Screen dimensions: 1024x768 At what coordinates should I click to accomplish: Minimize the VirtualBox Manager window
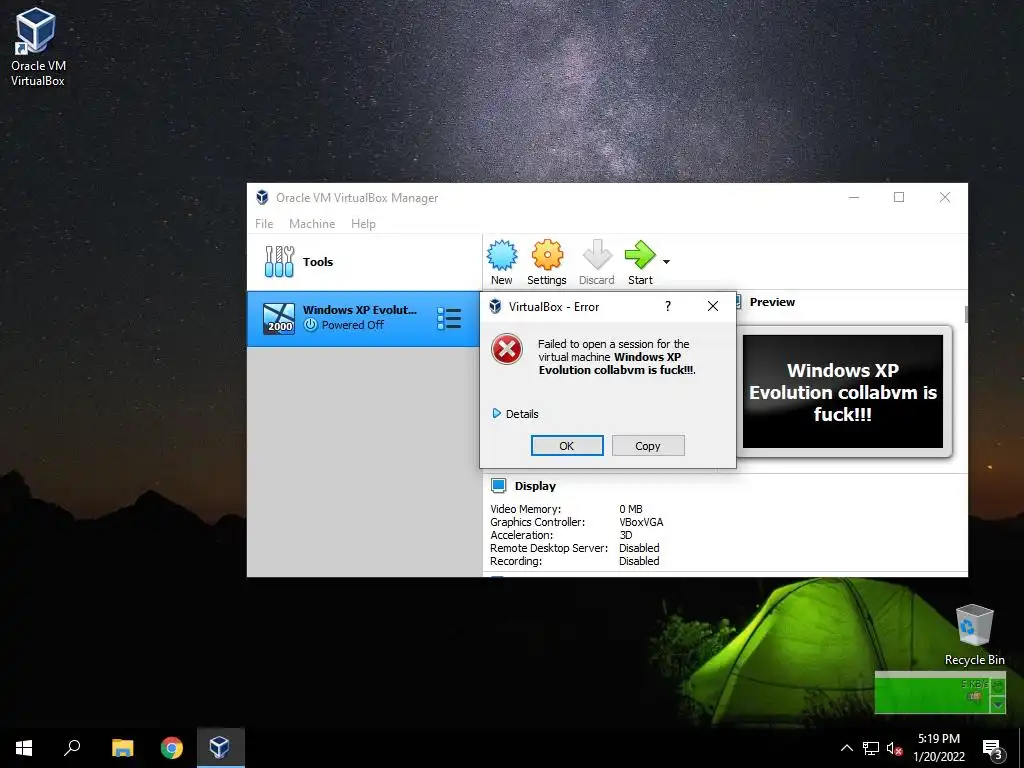point(854,197)
